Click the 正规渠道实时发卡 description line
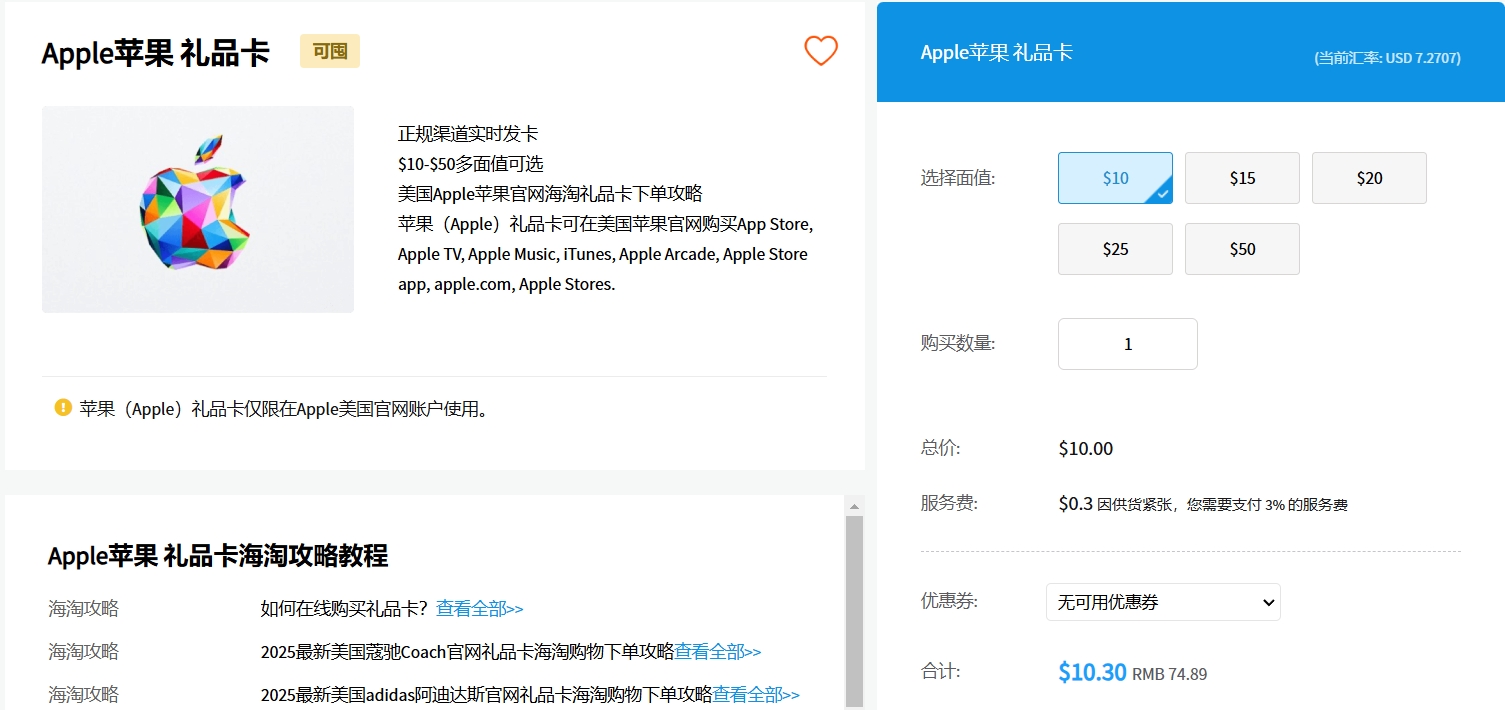Viewport: 1505px width, 710px height. point(468,134)
